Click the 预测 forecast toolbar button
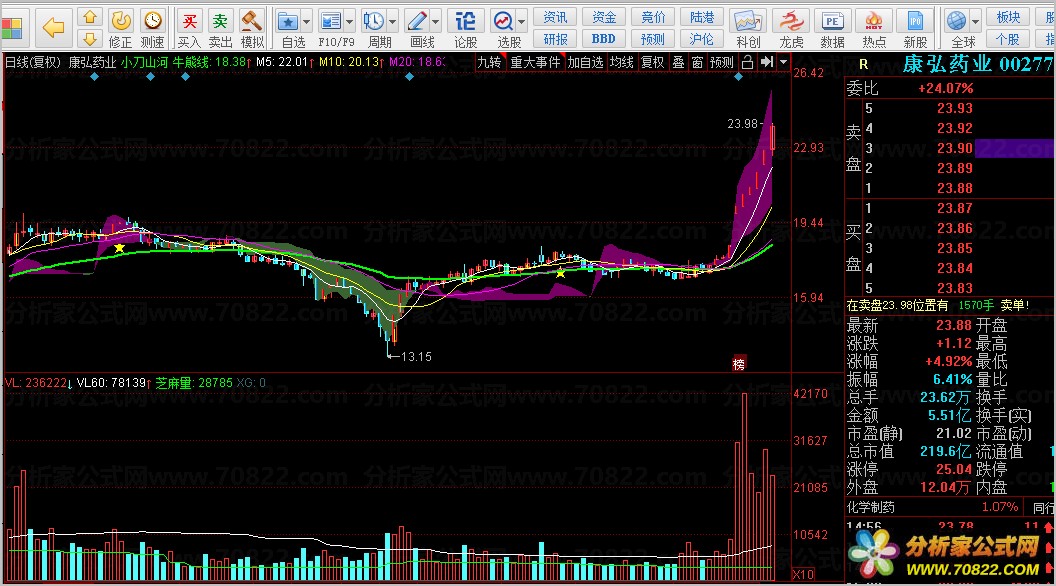The image size is (1056, 586). pyautogui.click(x=653, y=39)
